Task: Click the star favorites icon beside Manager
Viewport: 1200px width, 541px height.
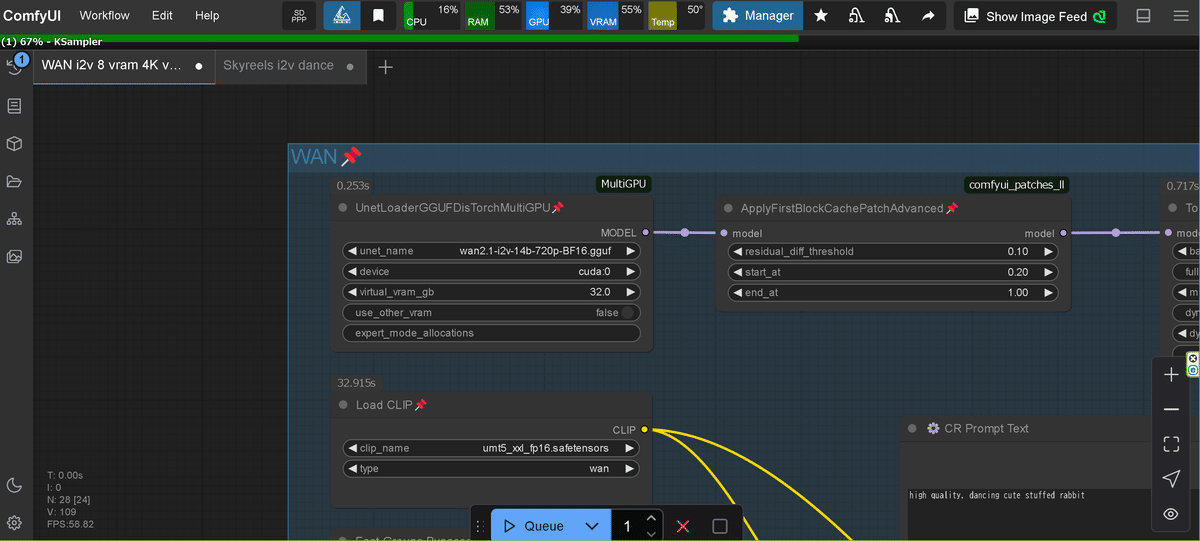Action: tap(821, 16)
